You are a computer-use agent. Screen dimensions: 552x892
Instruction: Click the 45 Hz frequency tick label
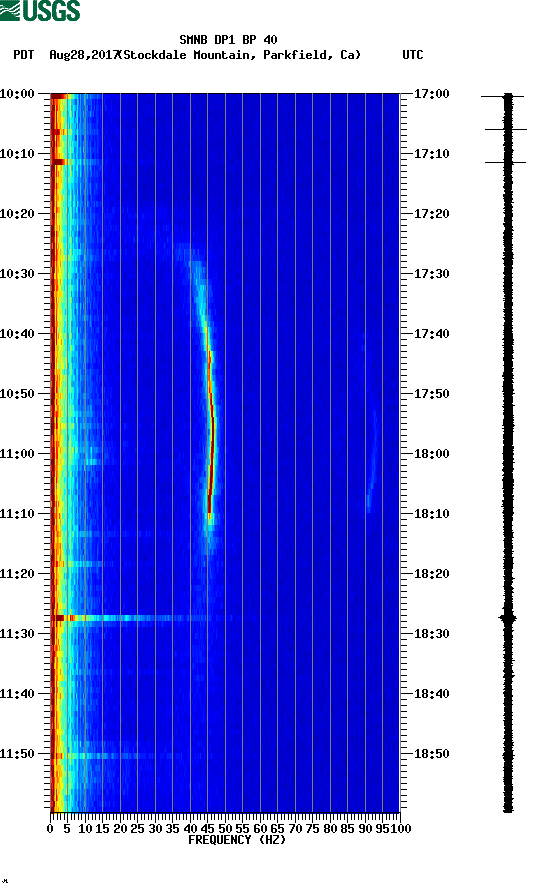coord(208,829)
